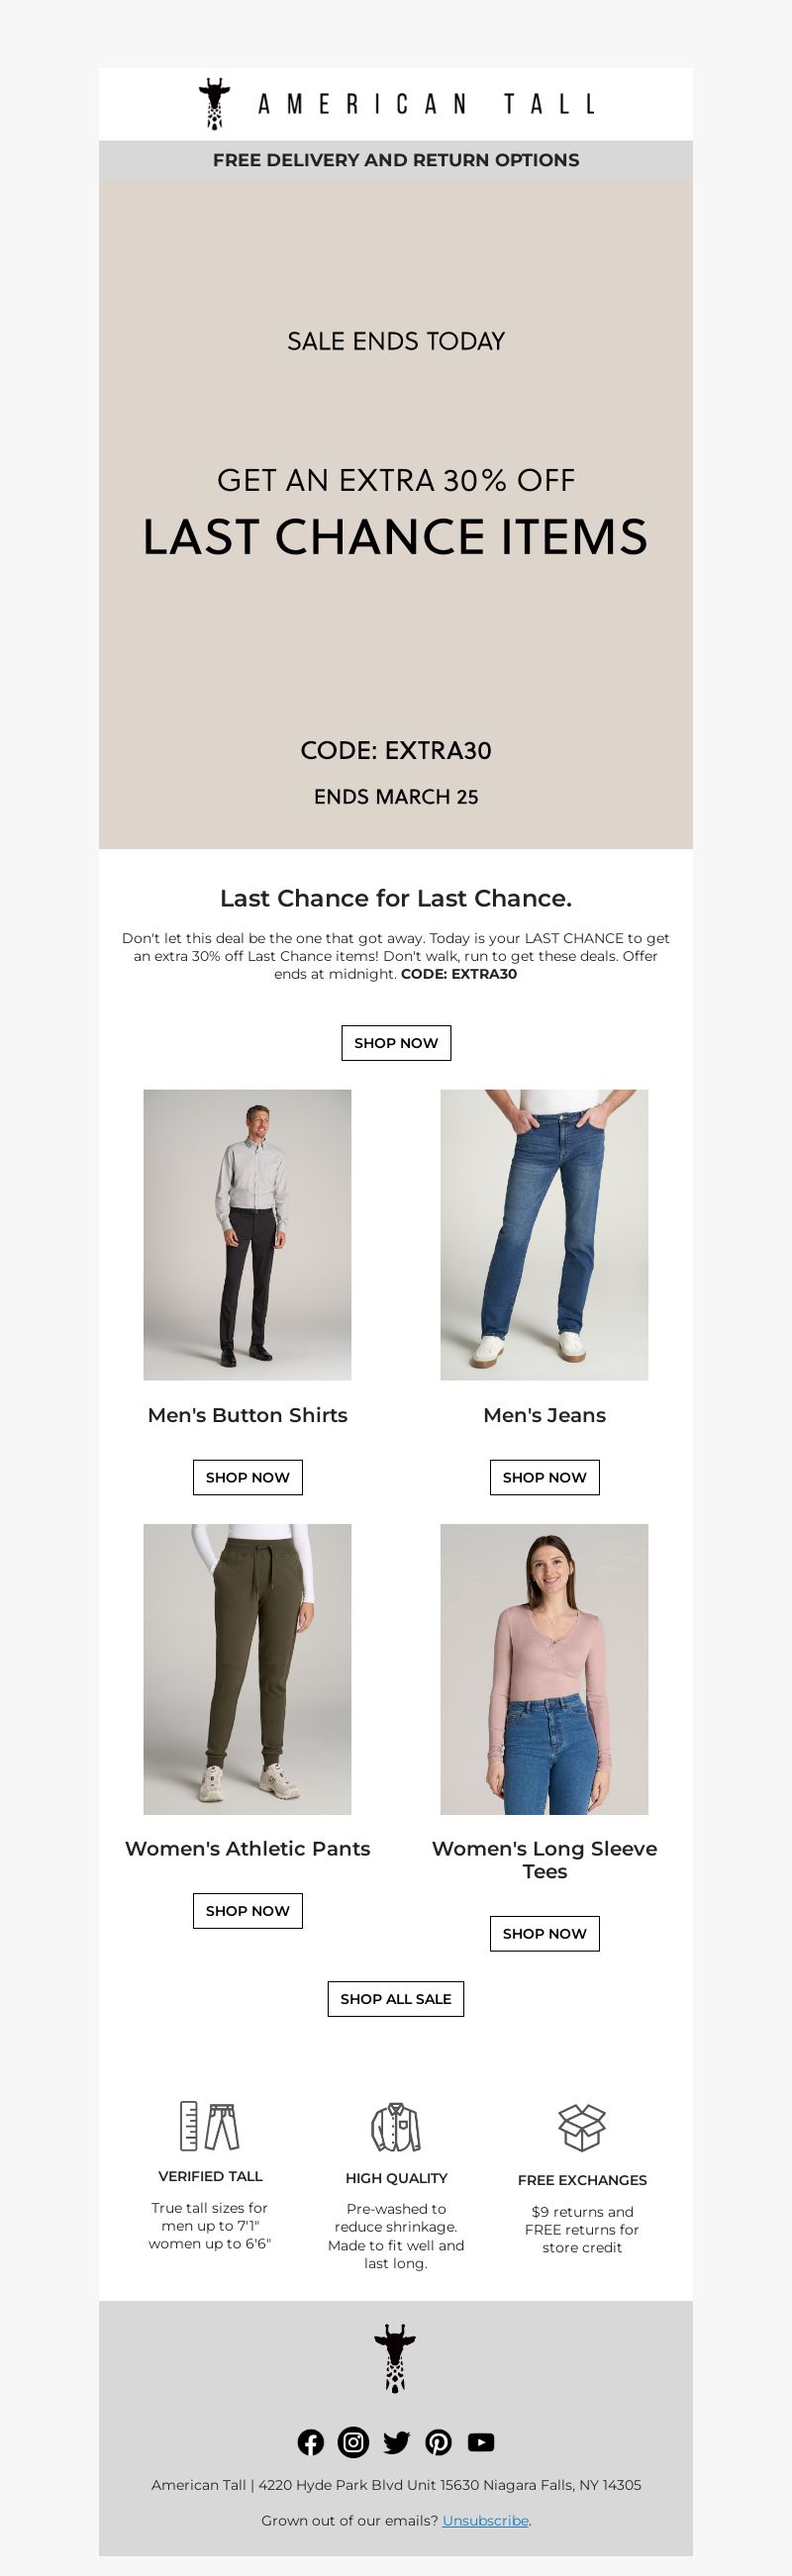
Task: Open the Men's Jeans product photo
Action: click(545, 1235)
